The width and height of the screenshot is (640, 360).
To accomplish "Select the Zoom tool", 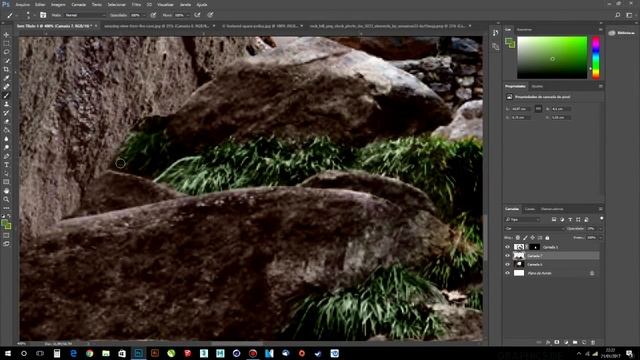I will pos(6,199).
